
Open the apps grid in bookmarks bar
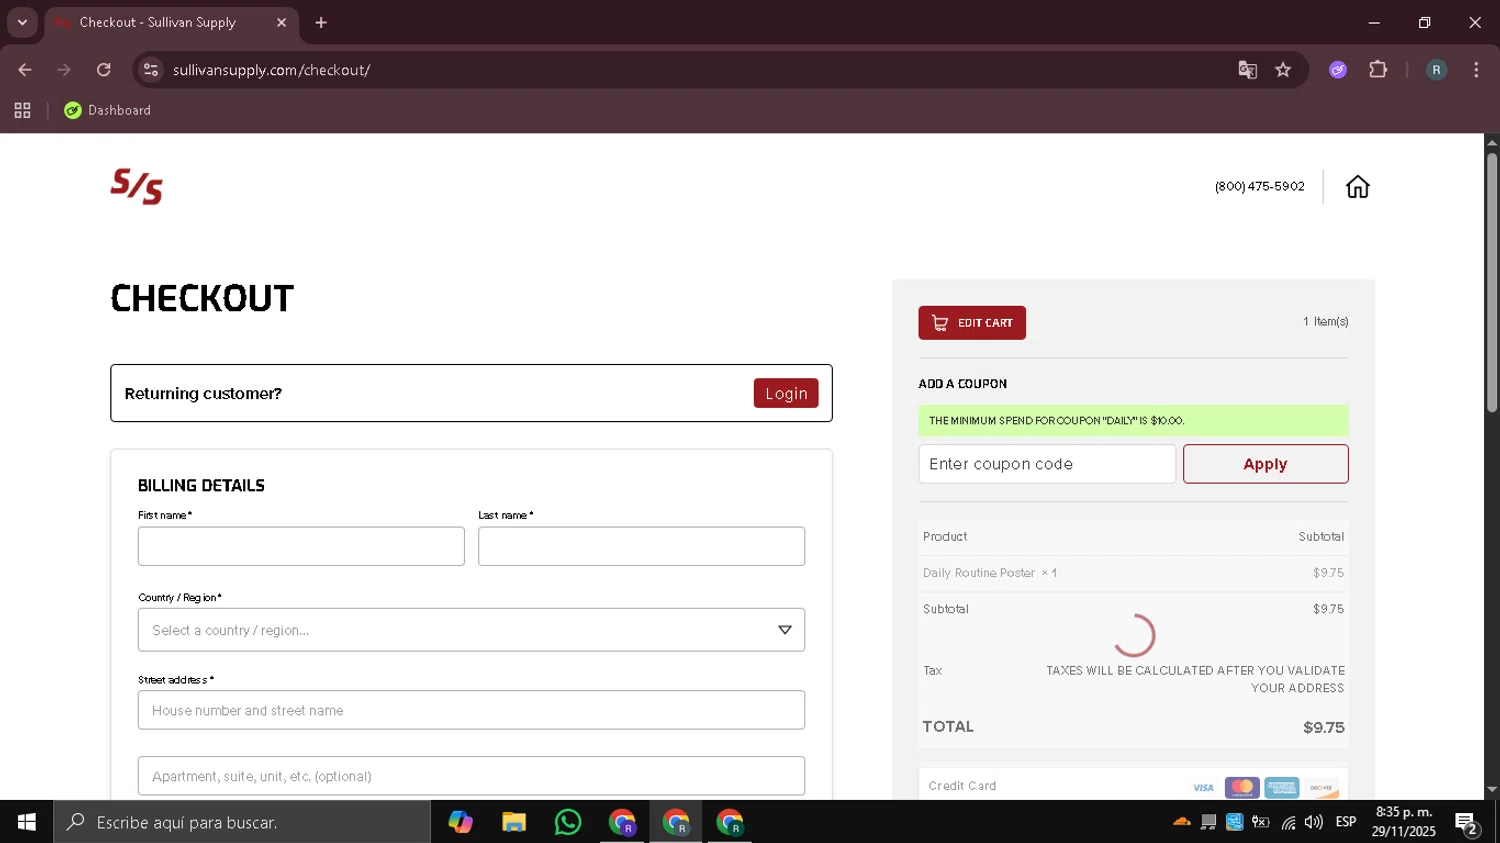[22, 111]
